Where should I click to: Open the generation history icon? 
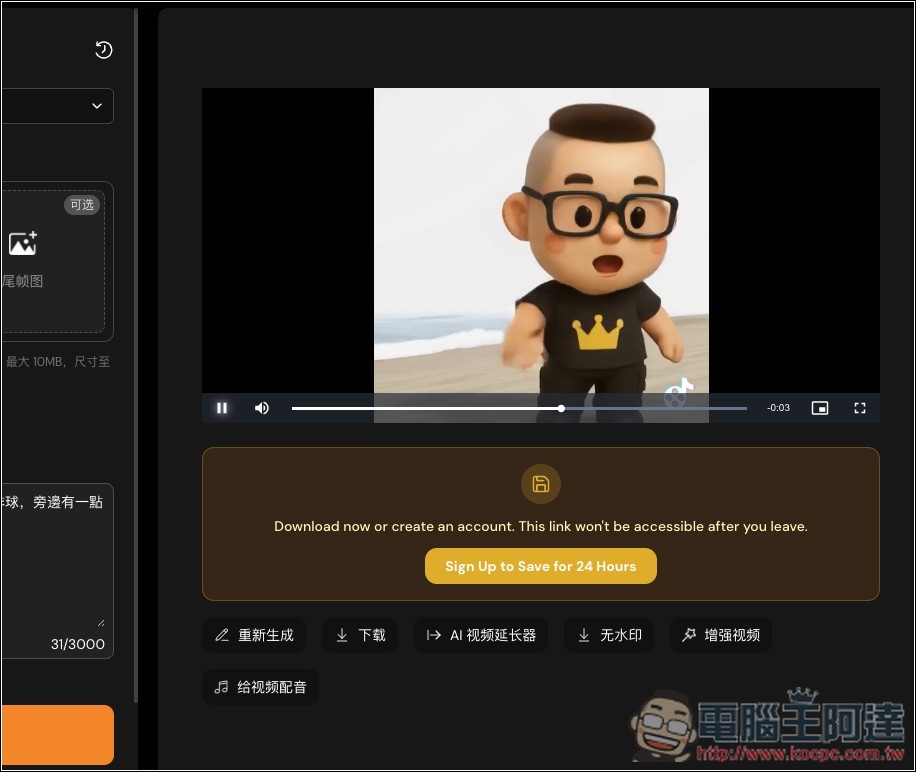click(x=104, y=49)
